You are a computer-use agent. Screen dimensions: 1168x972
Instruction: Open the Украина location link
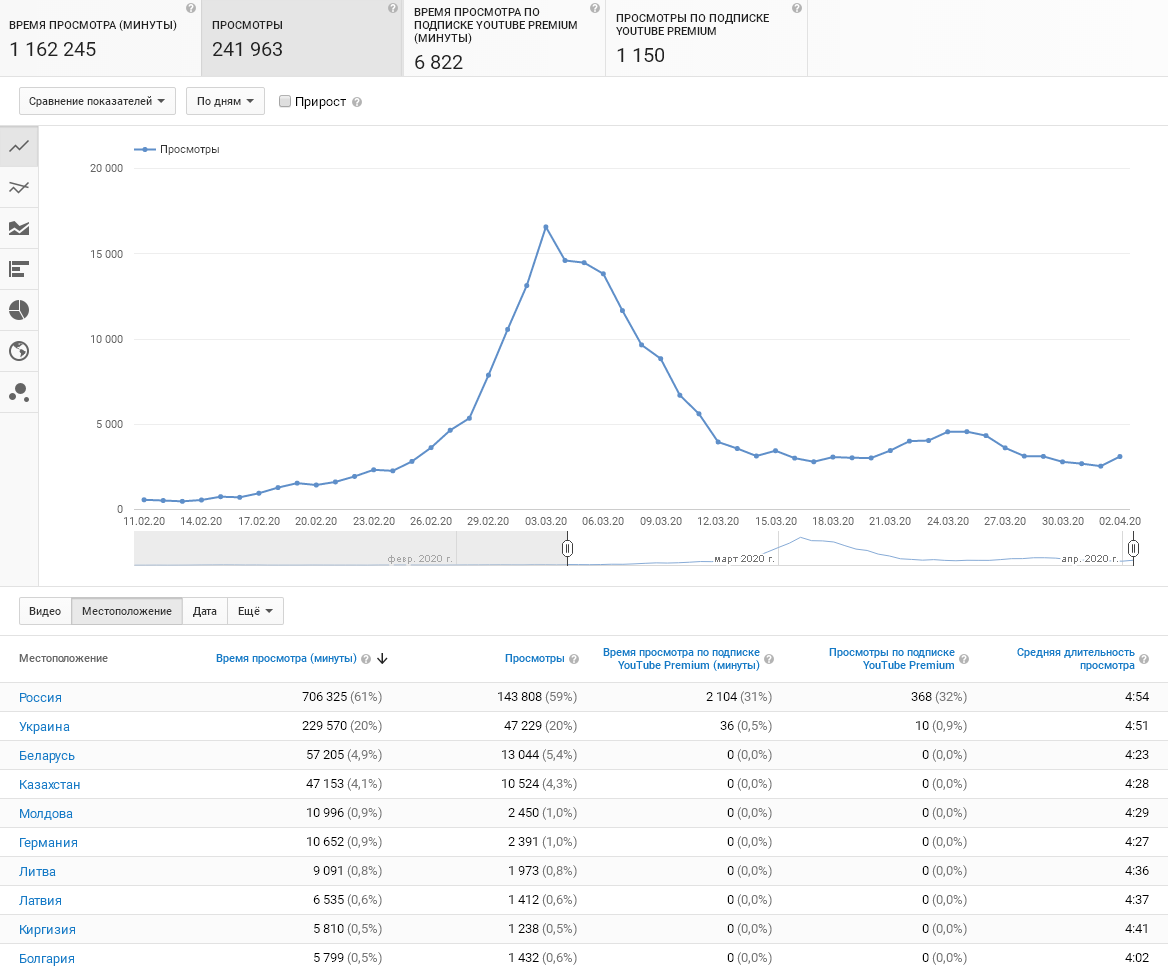tap(44, 726)
